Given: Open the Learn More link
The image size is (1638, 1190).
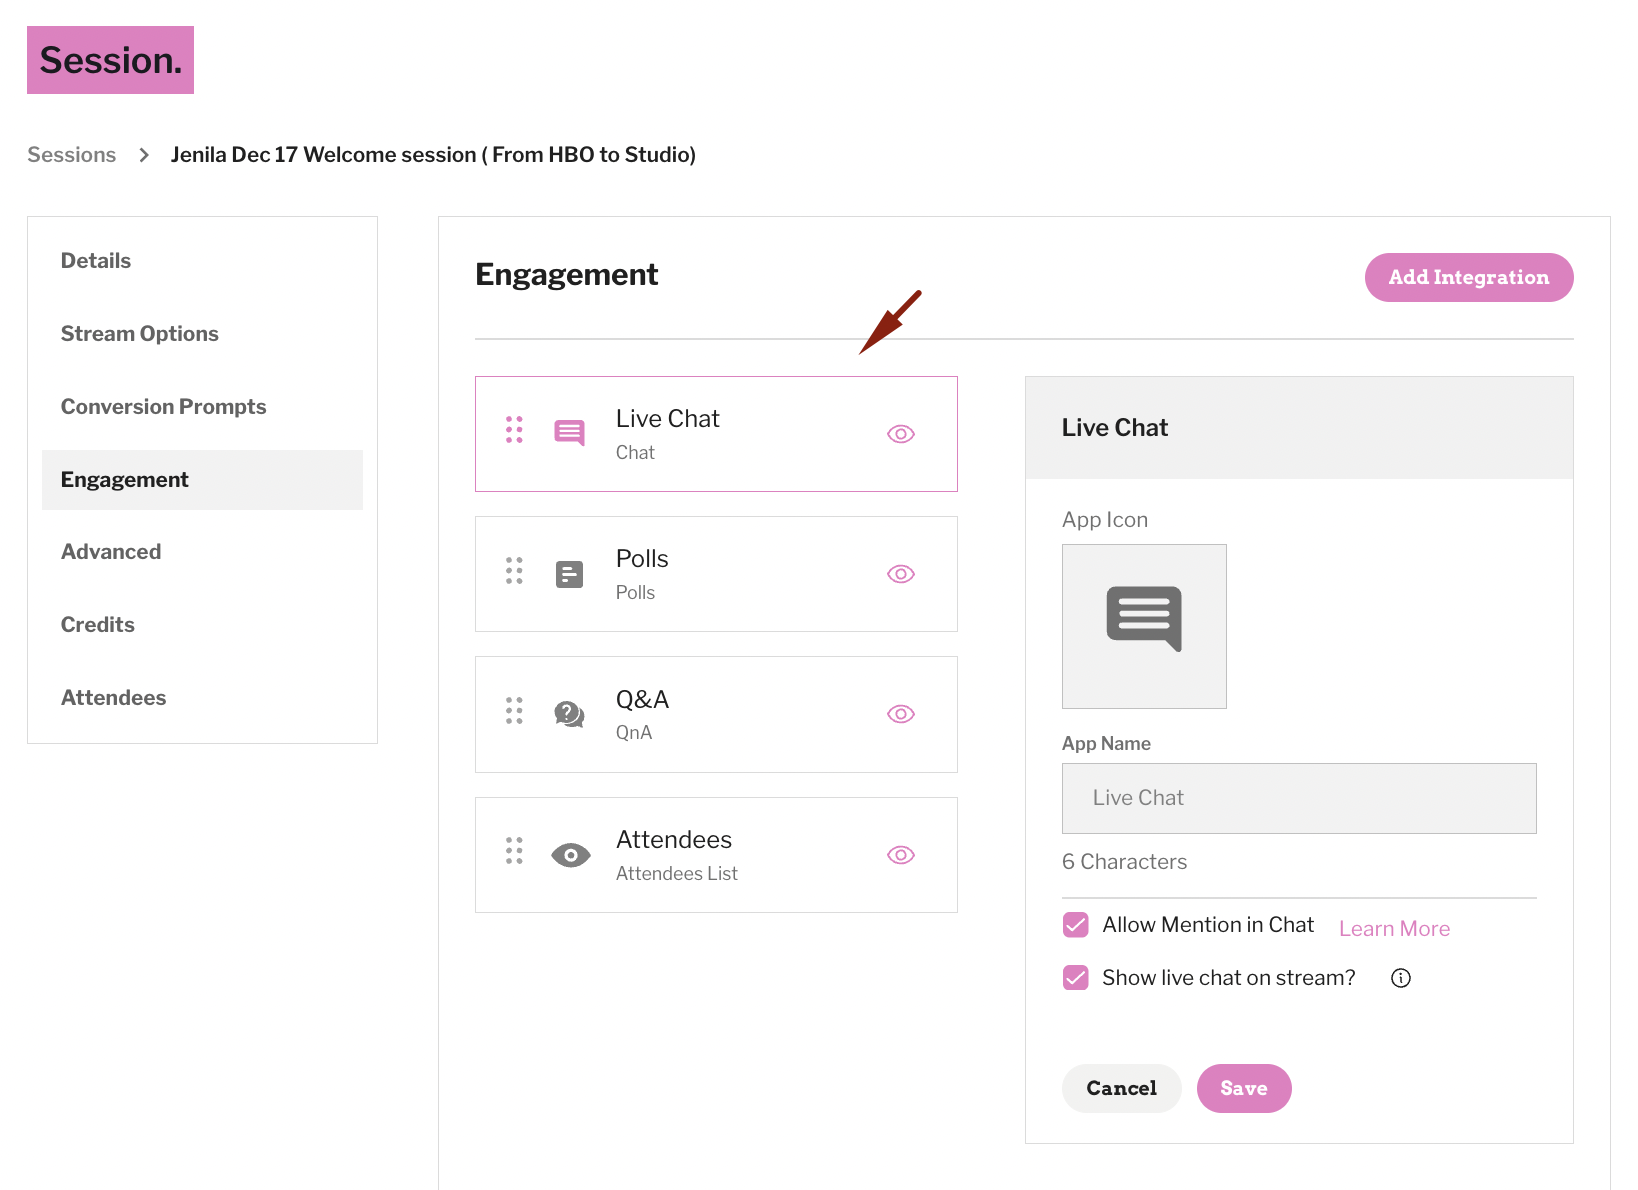Looking at the screenshot, I should point(1394,929).
